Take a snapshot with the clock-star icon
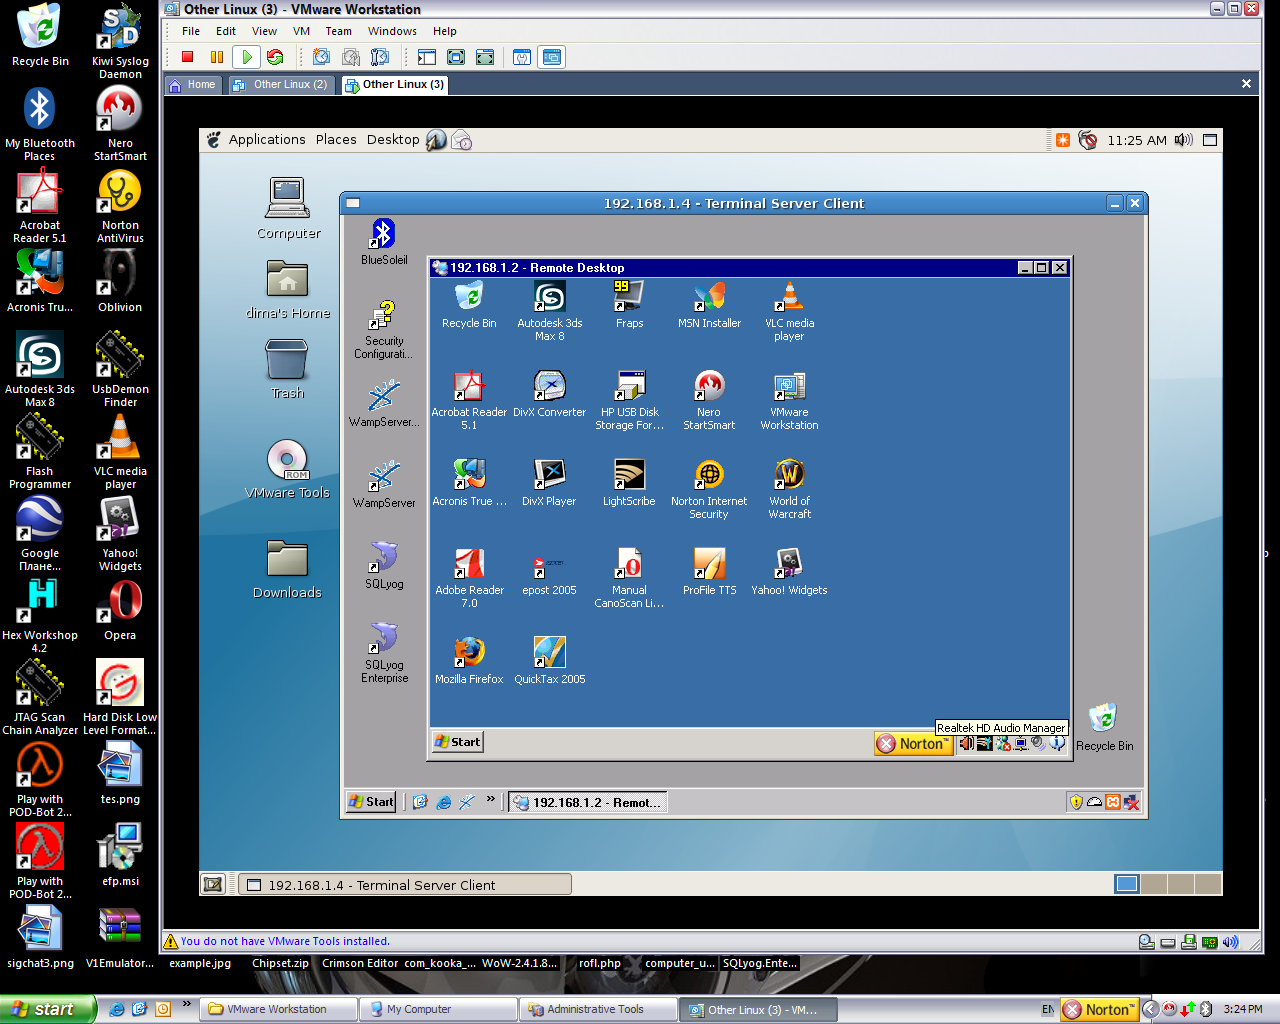1280x1024 pixels. (x=321, y=57)
